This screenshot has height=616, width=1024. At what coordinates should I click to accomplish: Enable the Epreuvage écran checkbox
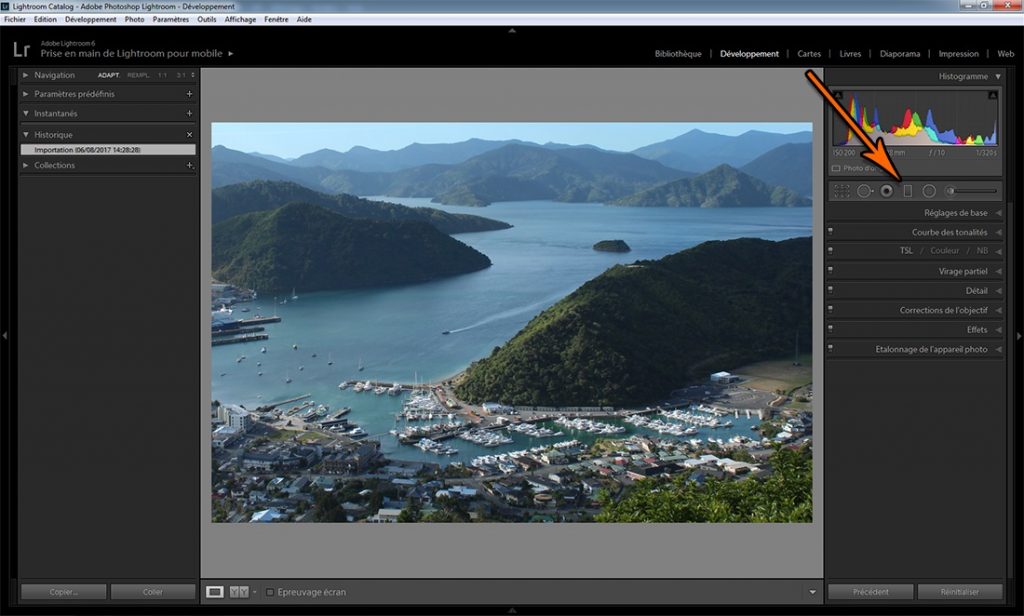tap(270, 592)
